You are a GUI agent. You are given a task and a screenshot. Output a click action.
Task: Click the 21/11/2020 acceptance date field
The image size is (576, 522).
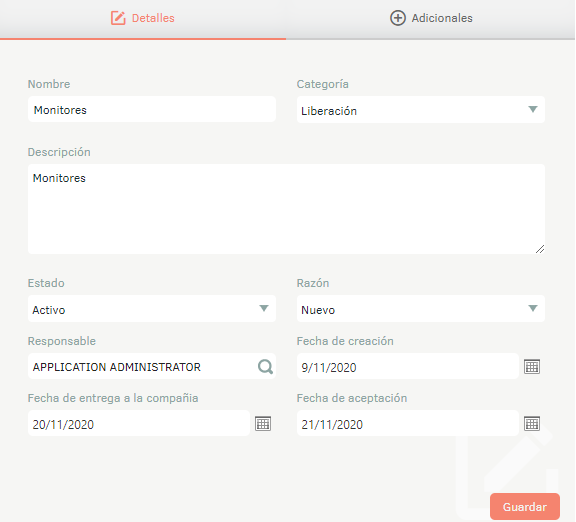[x=408, y=423]
